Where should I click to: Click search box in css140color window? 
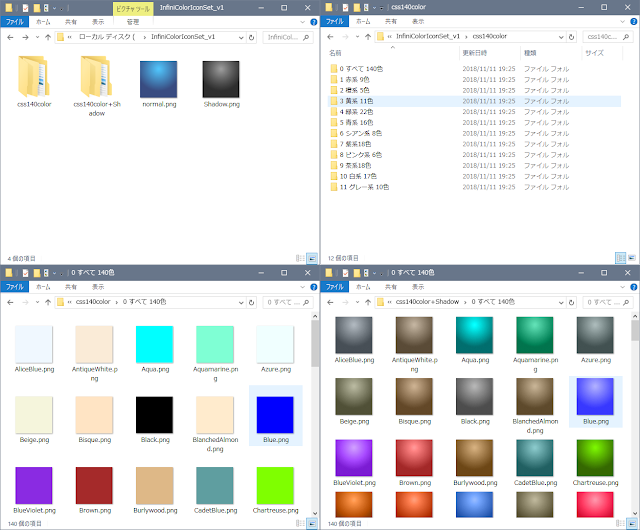(608, 37)
